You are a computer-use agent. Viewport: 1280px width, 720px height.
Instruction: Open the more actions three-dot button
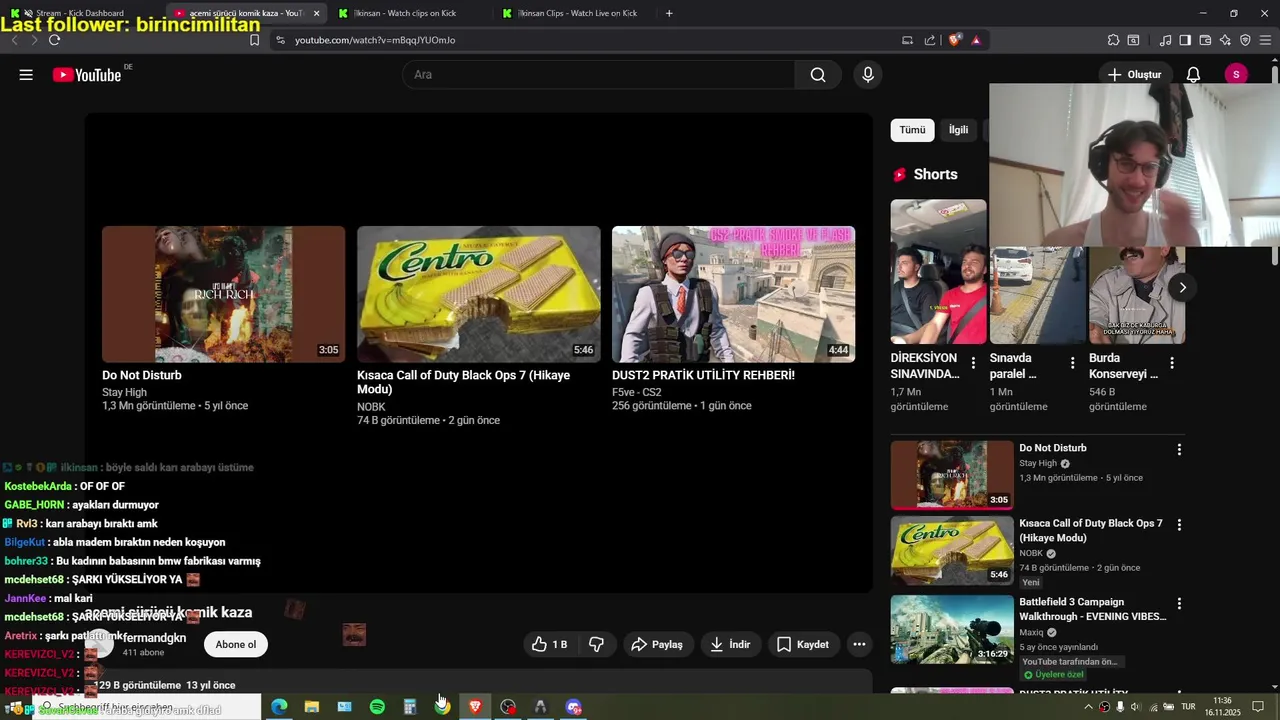859,644
